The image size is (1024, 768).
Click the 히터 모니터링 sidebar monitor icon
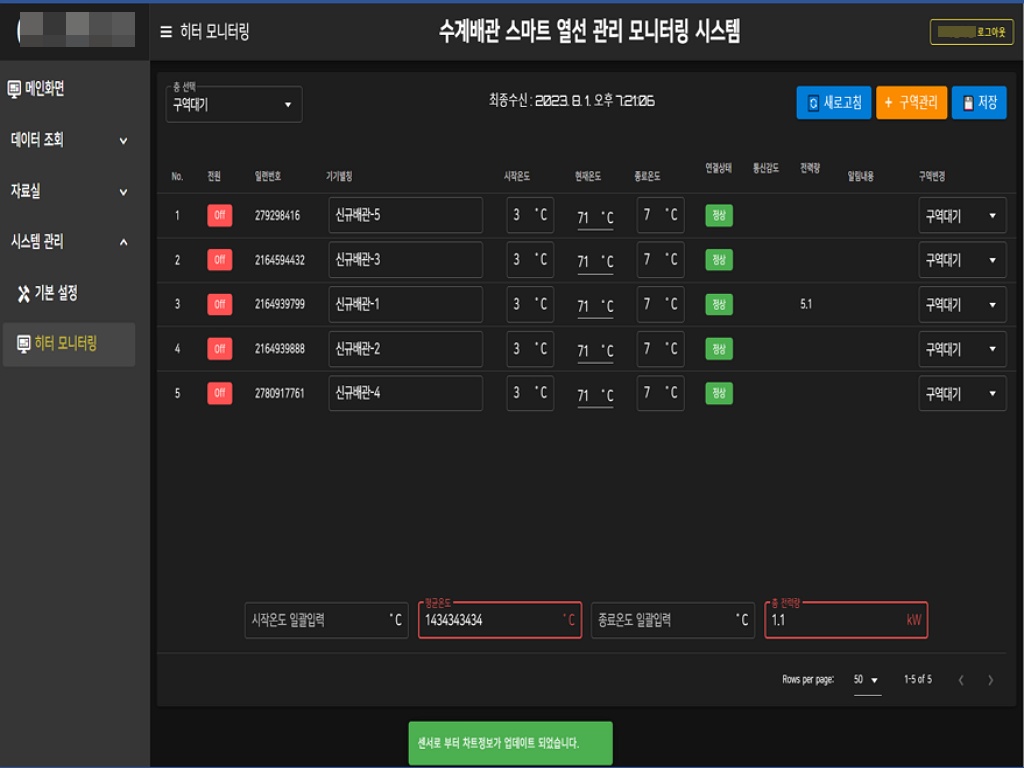point(24,344)
